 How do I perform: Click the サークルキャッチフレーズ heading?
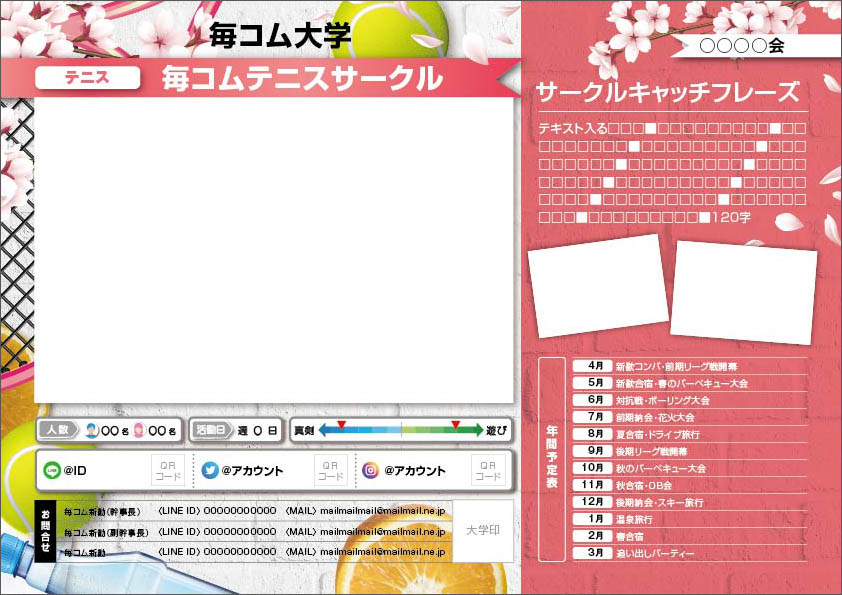668,92
